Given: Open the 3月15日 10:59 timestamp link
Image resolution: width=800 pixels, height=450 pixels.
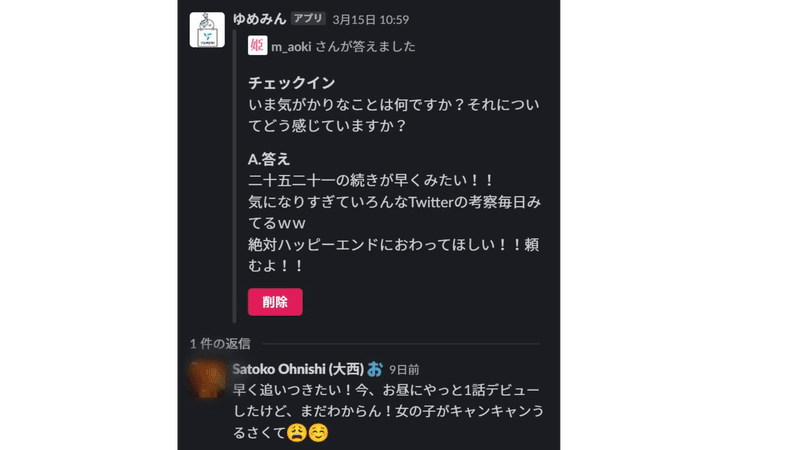Looking at the screenshot, I should pos(370,19).
